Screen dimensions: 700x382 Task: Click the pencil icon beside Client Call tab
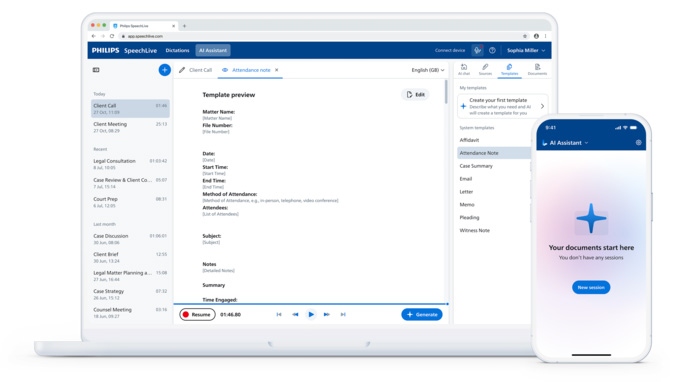182,70
